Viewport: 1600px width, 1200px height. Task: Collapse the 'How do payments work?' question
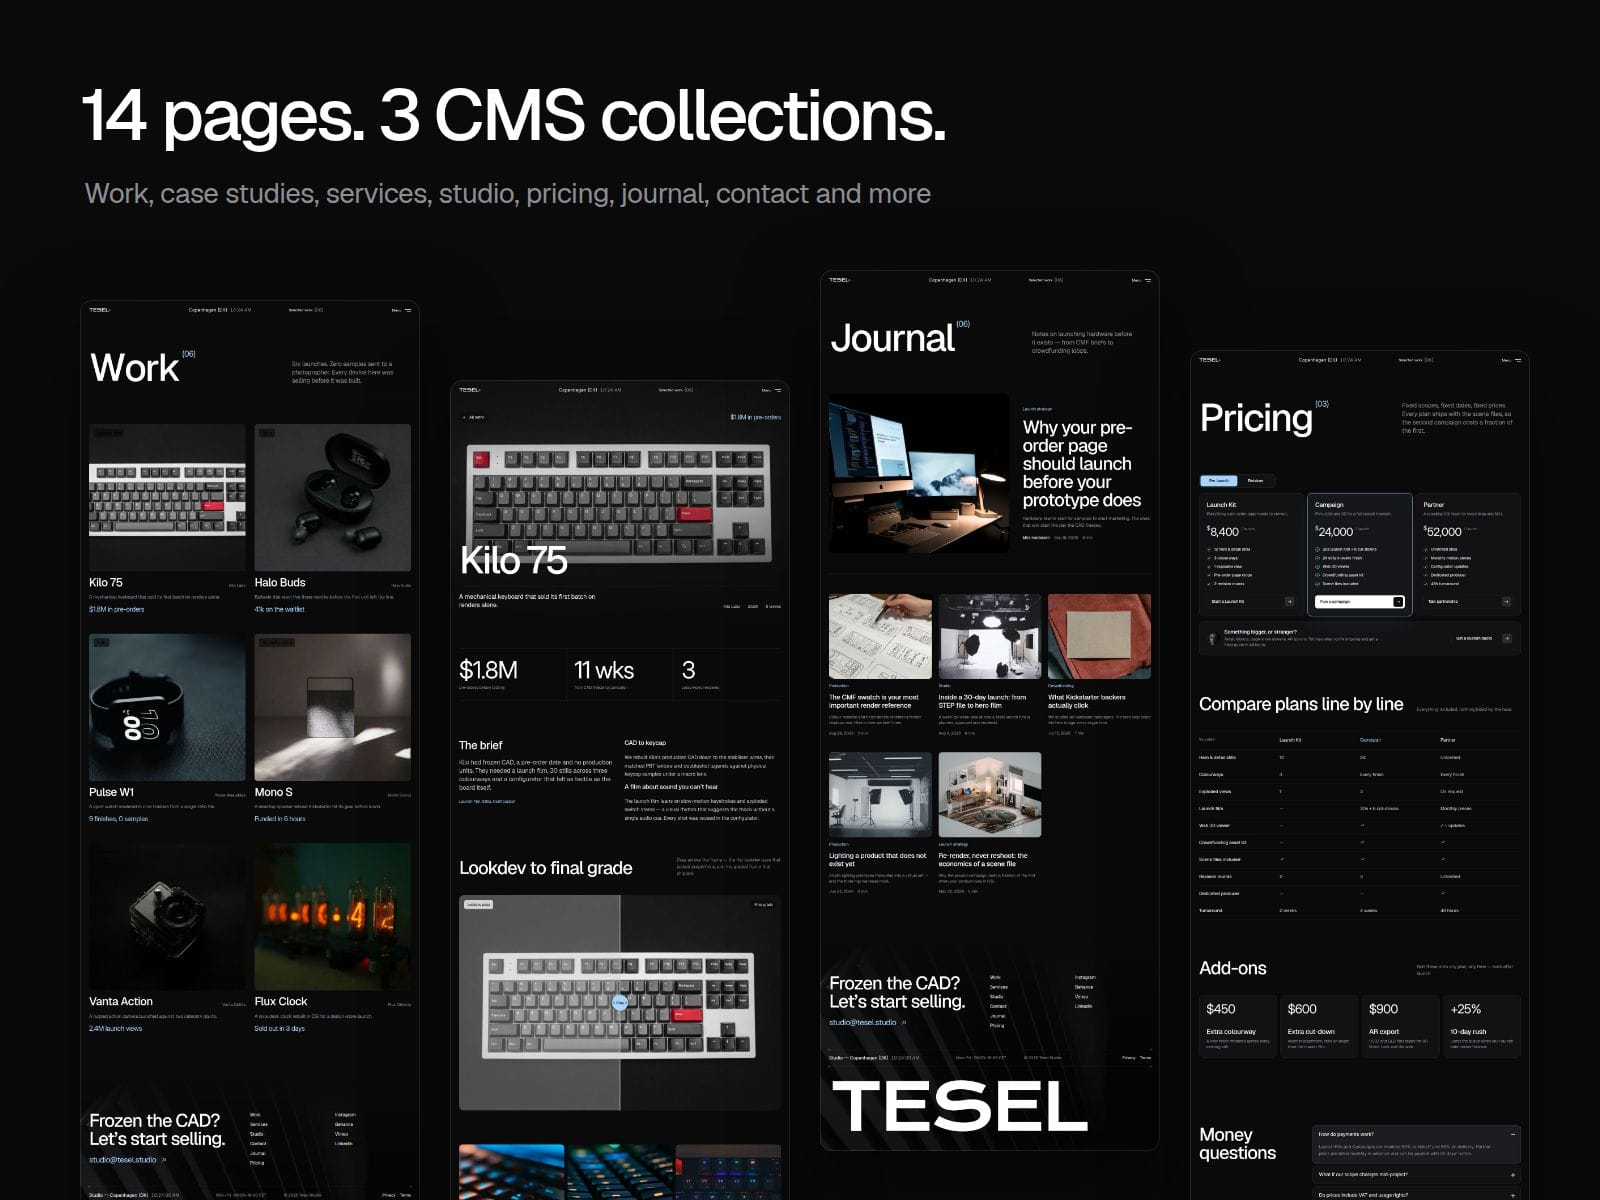pyautogui.click(x=1512, y=1134)
